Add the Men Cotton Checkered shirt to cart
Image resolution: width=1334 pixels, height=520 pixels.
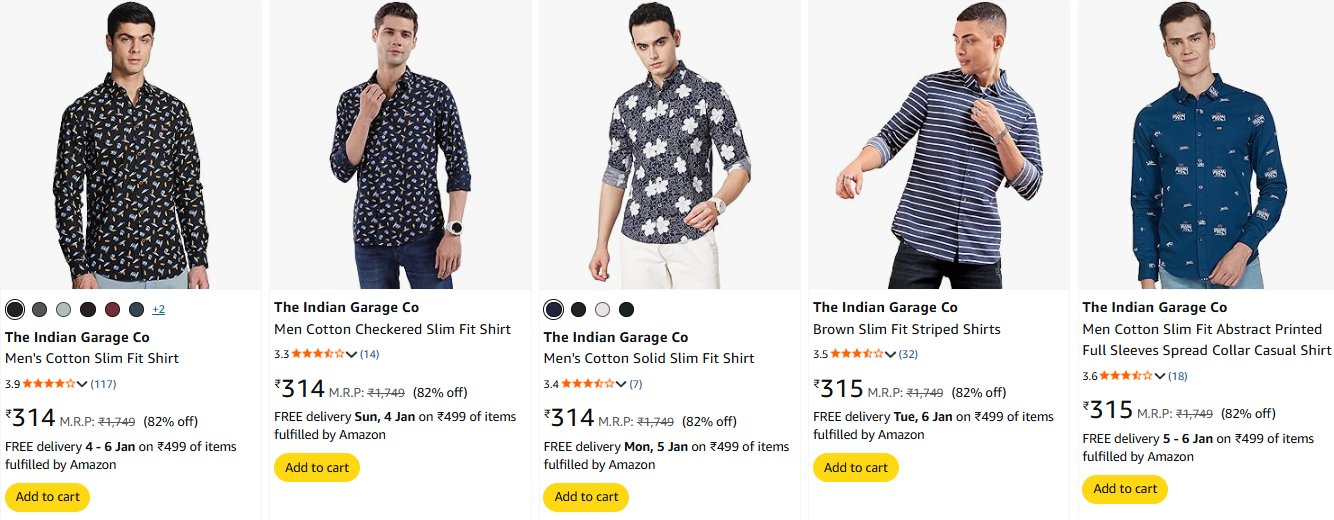(317, 467)
